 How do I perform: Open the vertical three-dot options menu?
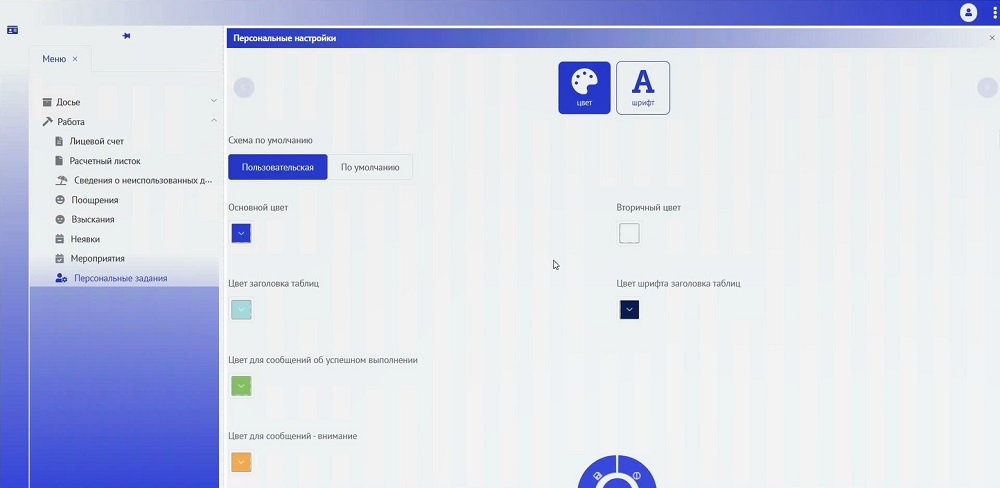pyautogui.click(x=994, y=12)
